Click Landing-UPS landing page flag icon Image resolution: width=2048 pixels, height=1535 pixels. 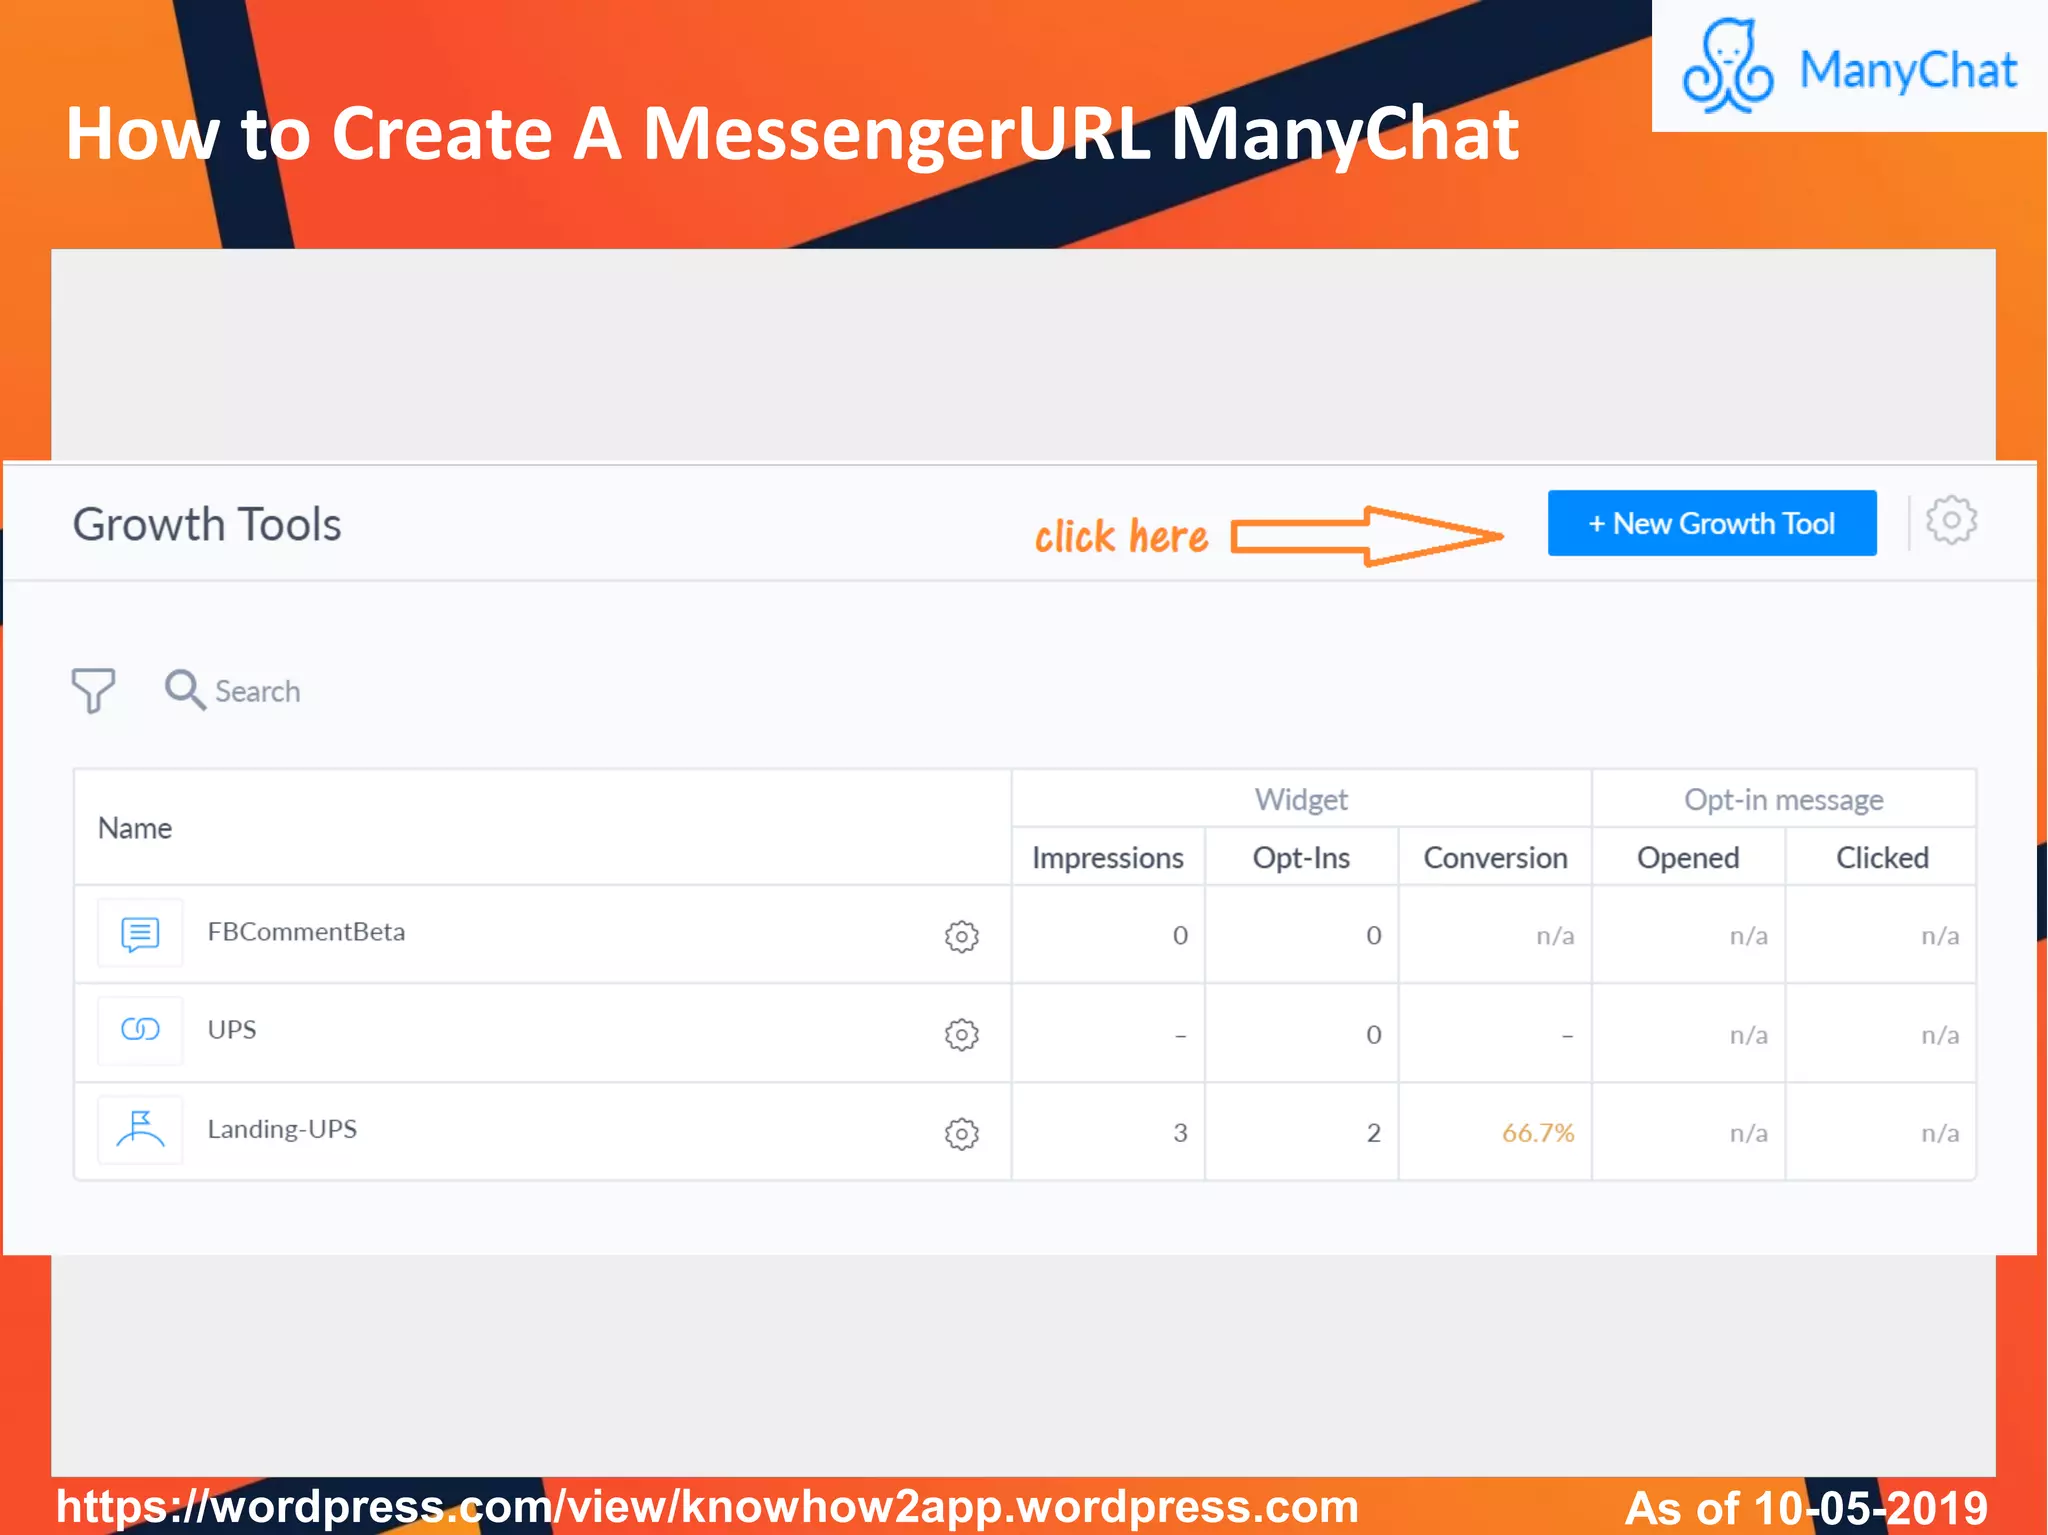[140, 1130]
